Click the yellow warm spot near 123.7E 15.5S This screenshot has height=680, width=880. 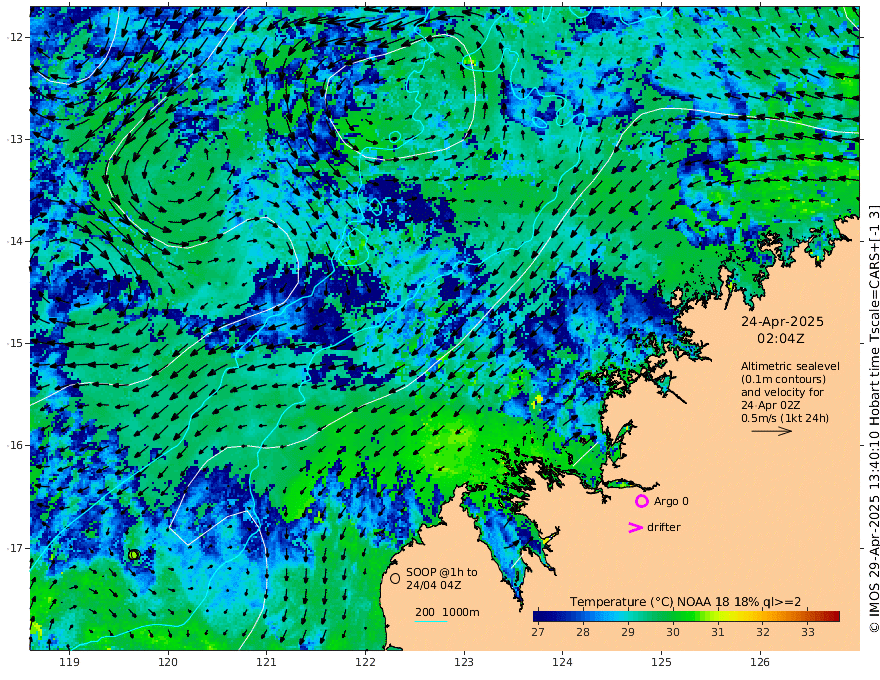pos(538,399)
